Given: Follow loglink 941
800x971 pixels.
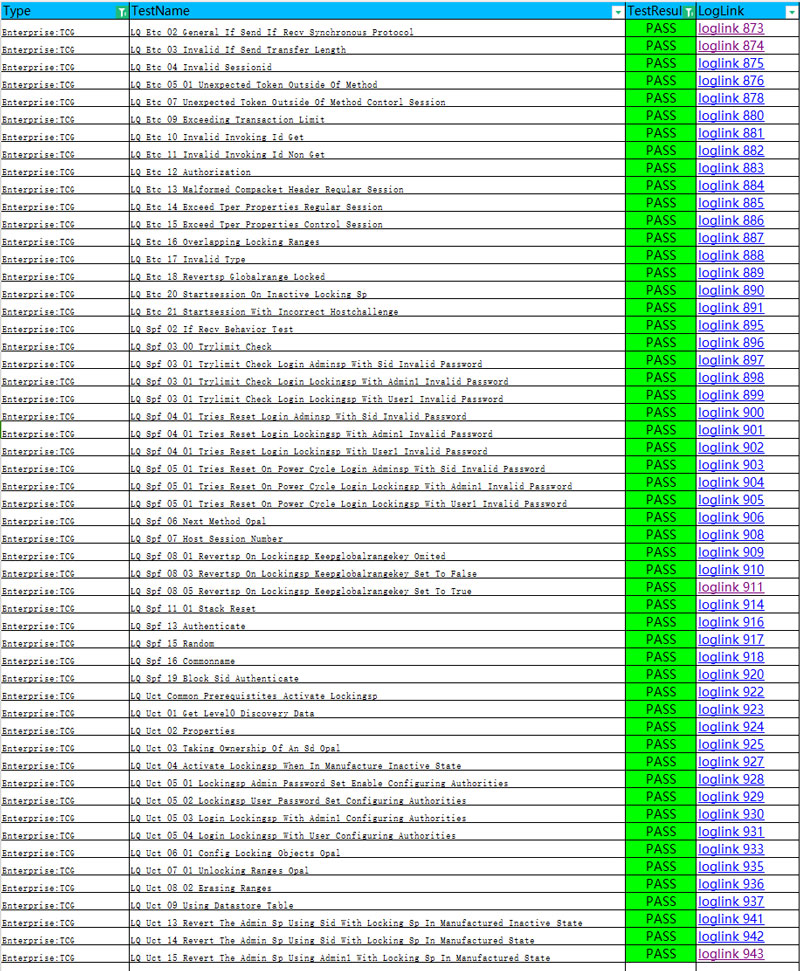Looking at the screenshot, I should click(x=731, y=919).
